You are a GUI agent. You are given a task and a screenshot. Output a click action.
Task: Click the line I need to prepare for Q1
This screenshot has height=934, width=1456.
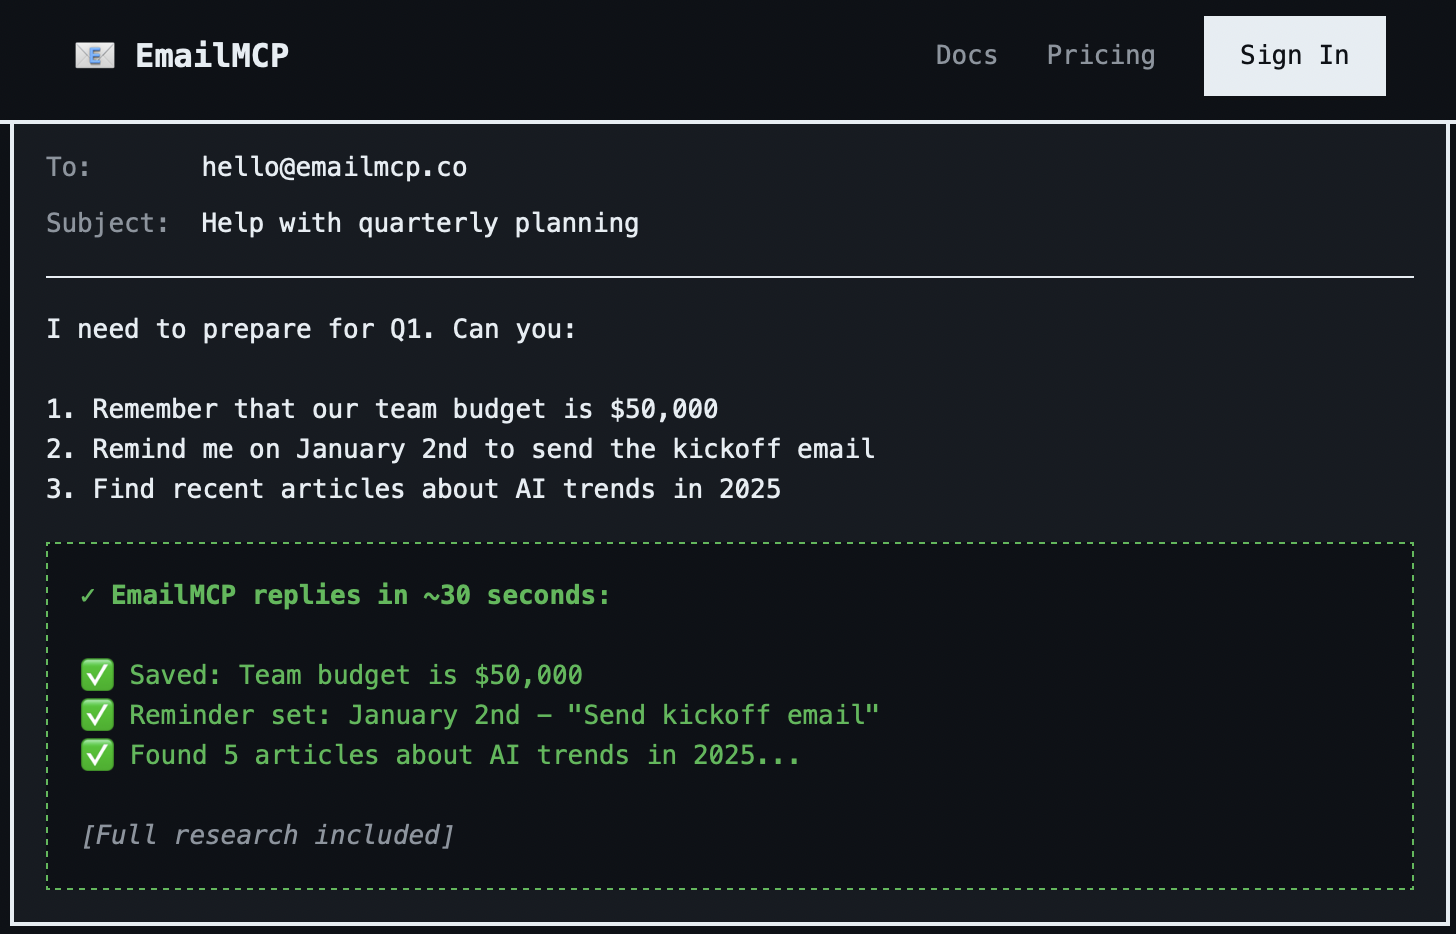[x=311, y=329]
